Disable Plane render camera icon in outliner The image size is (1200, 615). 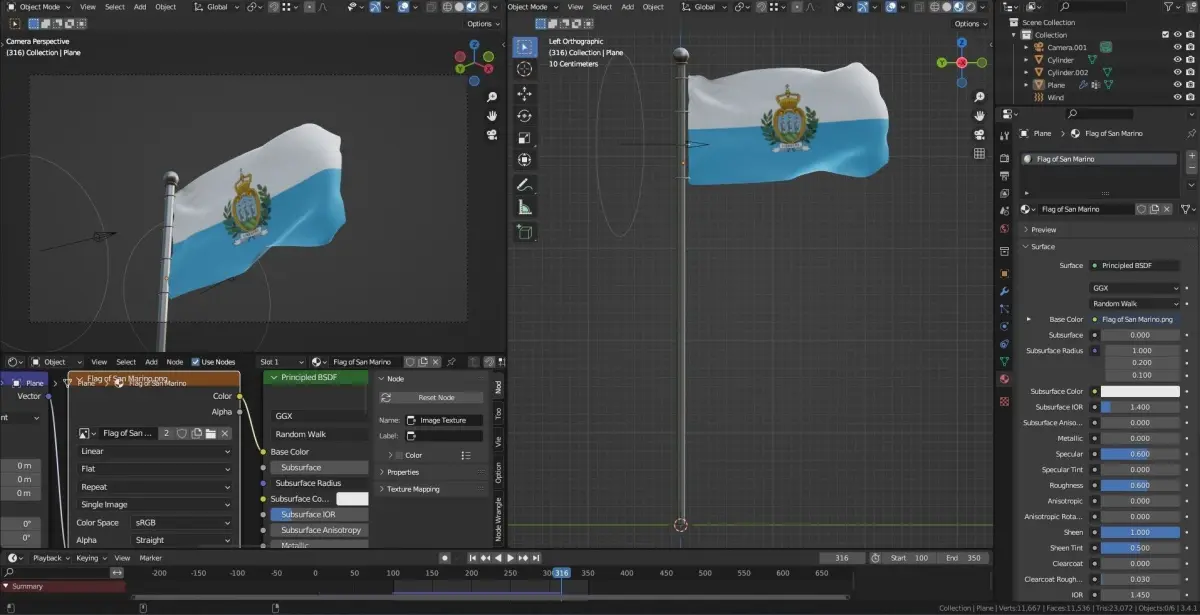[1189, 85]
